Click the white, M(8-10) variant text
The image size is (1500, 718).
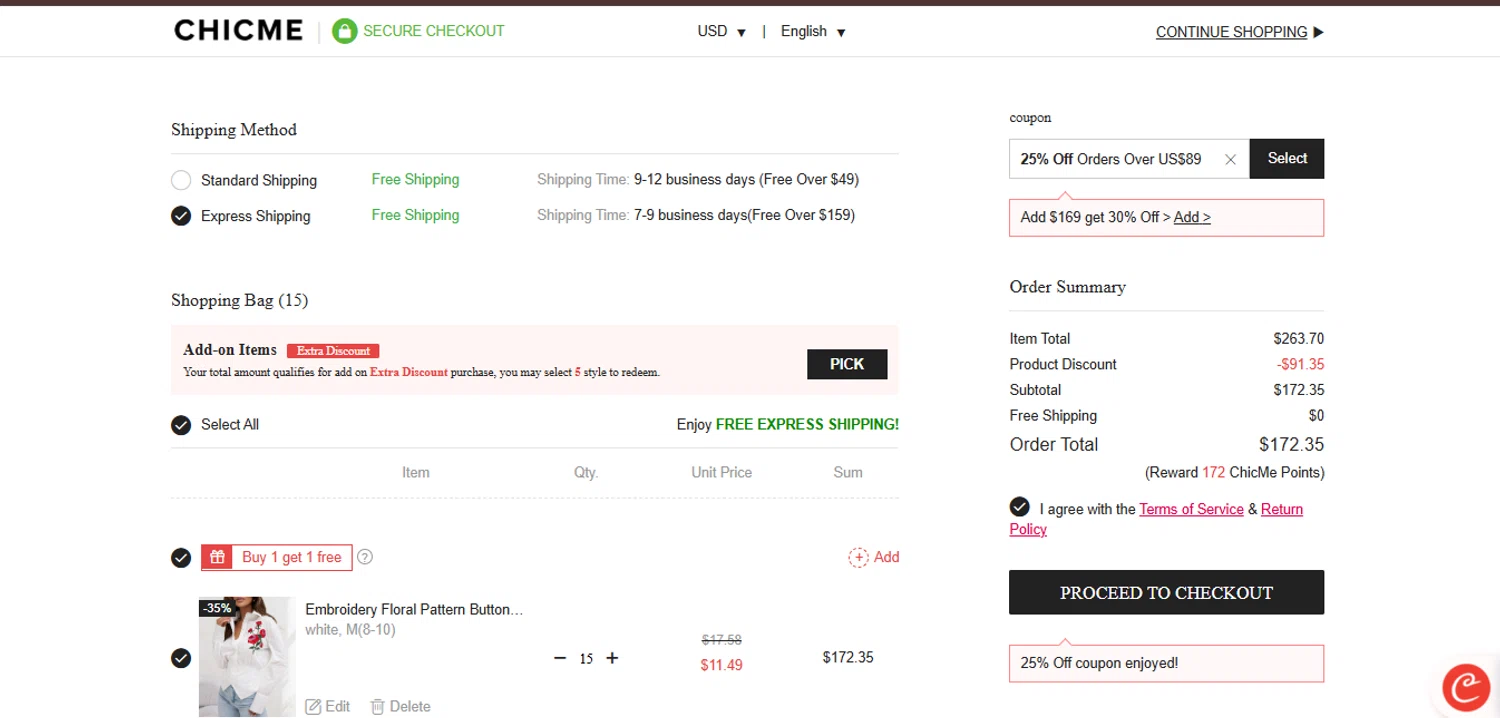click(350, 630)
